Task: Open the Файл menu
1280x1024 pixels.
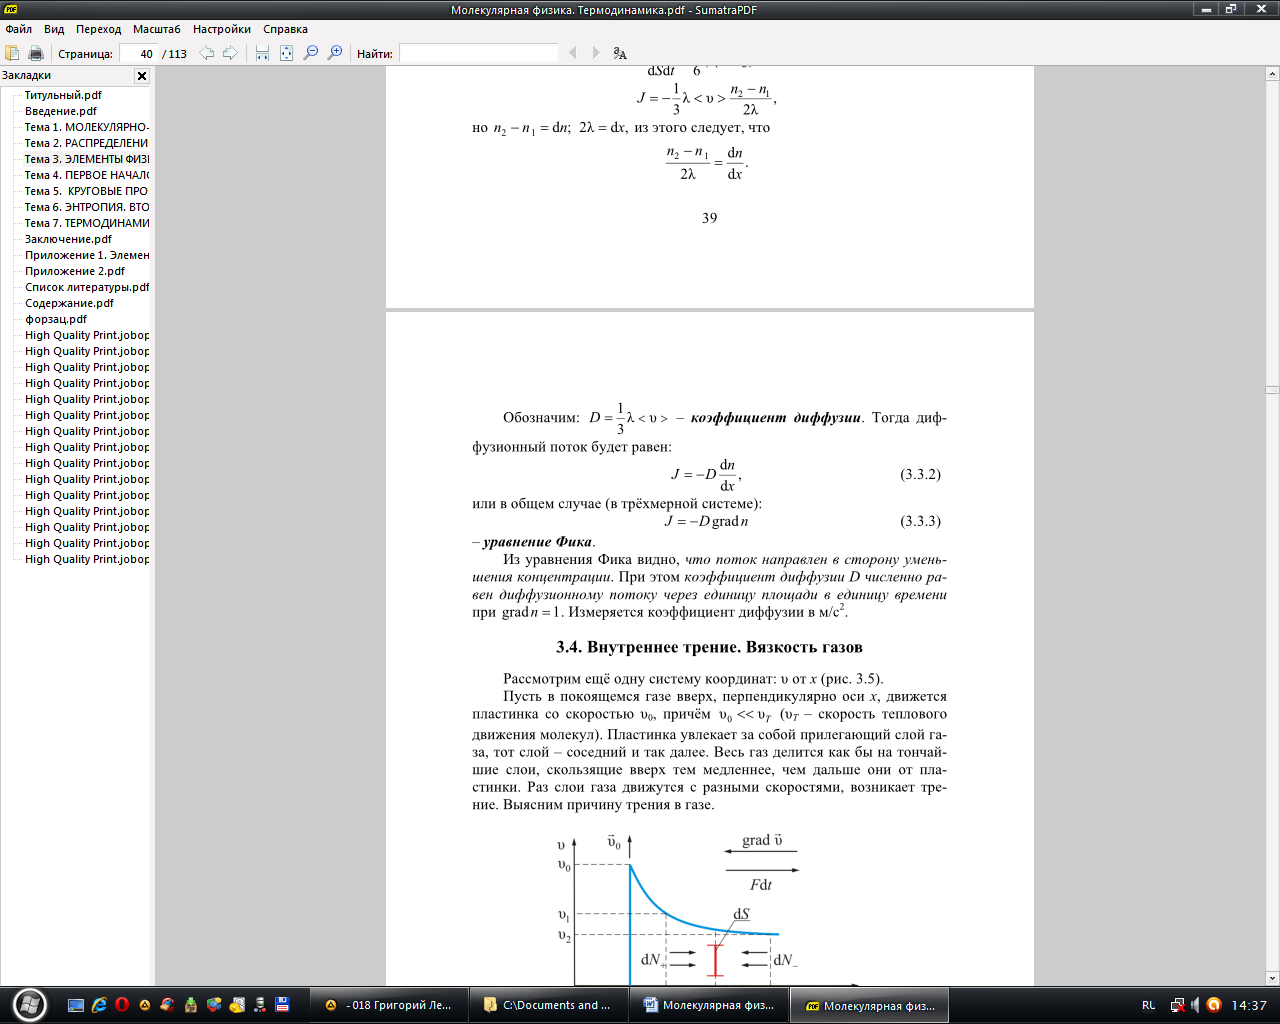Action: (19, 29)
